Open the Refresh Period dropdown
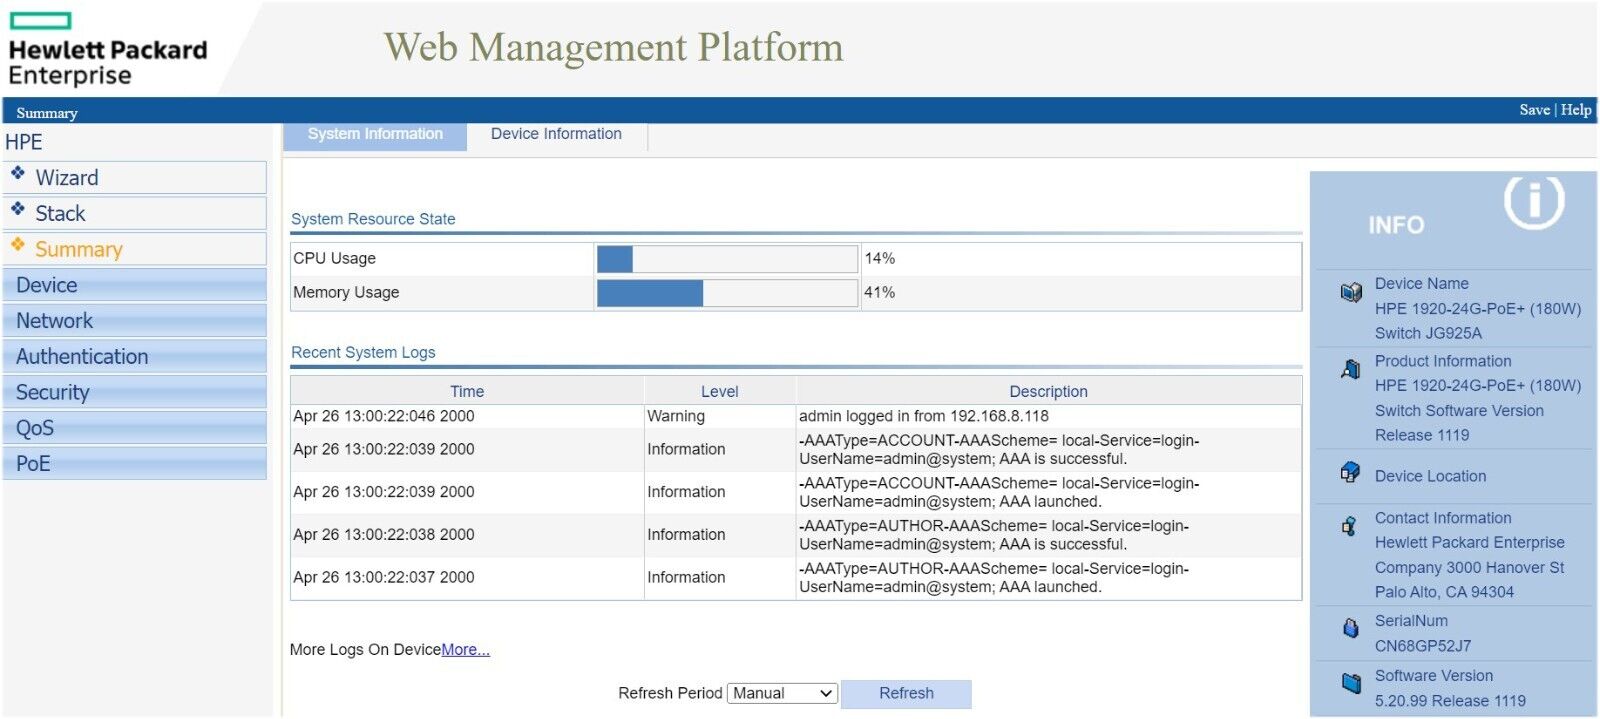Viewport: 1600px width, 719px height. click(782, 693)
